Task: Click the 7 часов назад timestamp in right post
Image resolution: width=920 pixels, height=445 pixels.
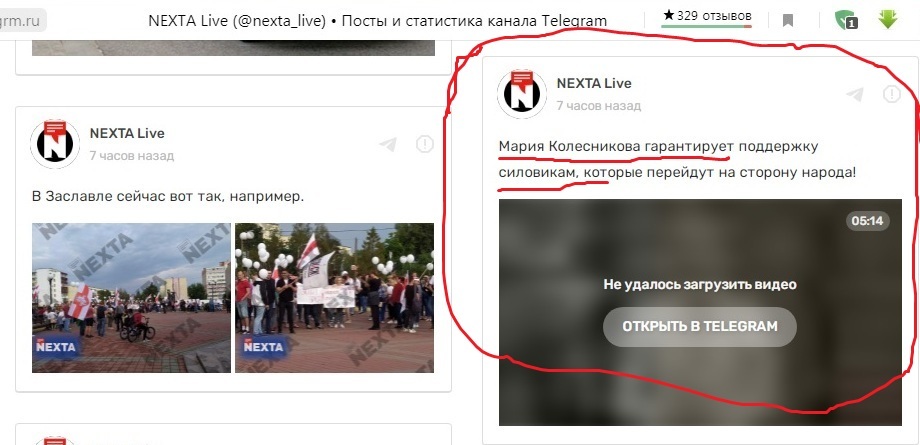Action: (598, 106)
